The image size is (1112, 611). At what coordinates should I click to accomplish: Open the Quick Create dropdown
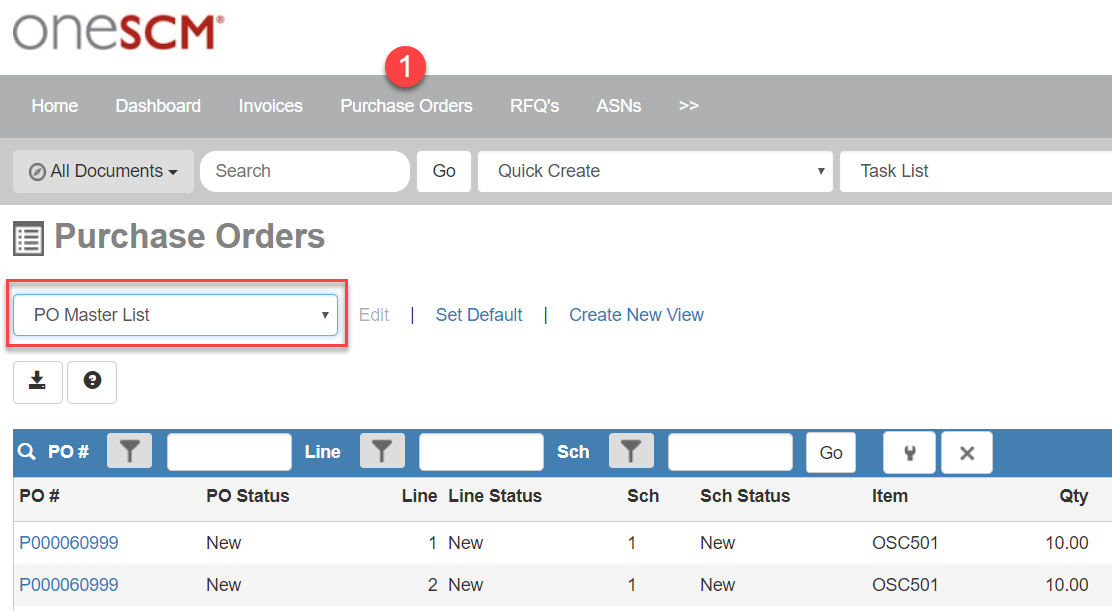[x=655, y=171]
